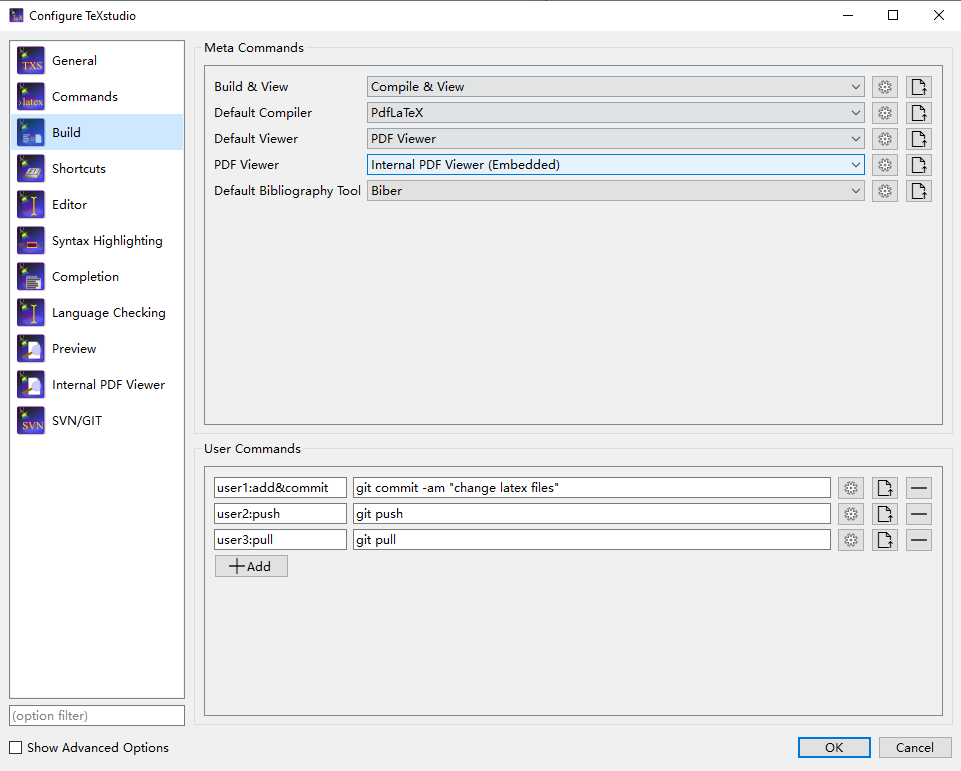Viewport: 961px width, 771px height.
Task: Remove the user2:push command with minus button
Action: (x=919, y=514)
